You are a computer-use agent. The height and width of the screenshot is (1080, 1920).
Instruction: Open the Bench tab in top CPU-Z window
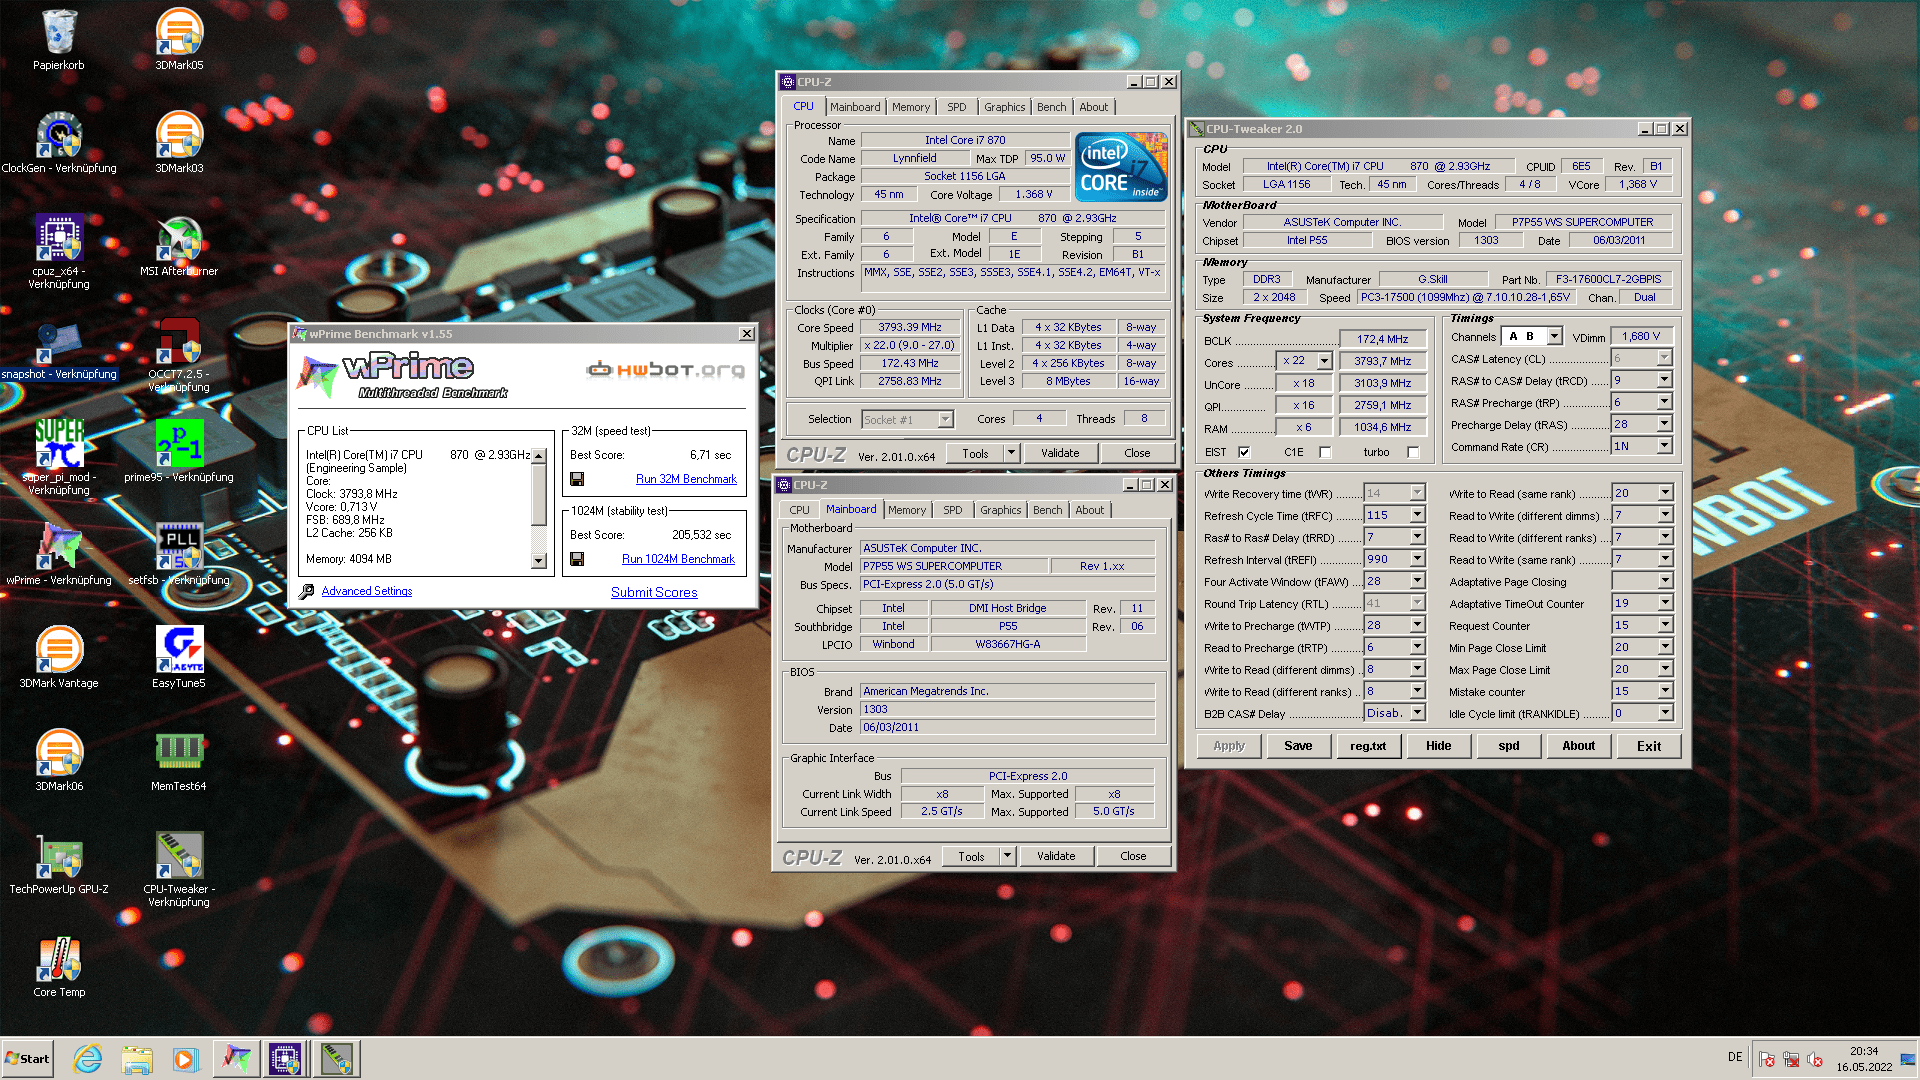[x=1050, y=107]
